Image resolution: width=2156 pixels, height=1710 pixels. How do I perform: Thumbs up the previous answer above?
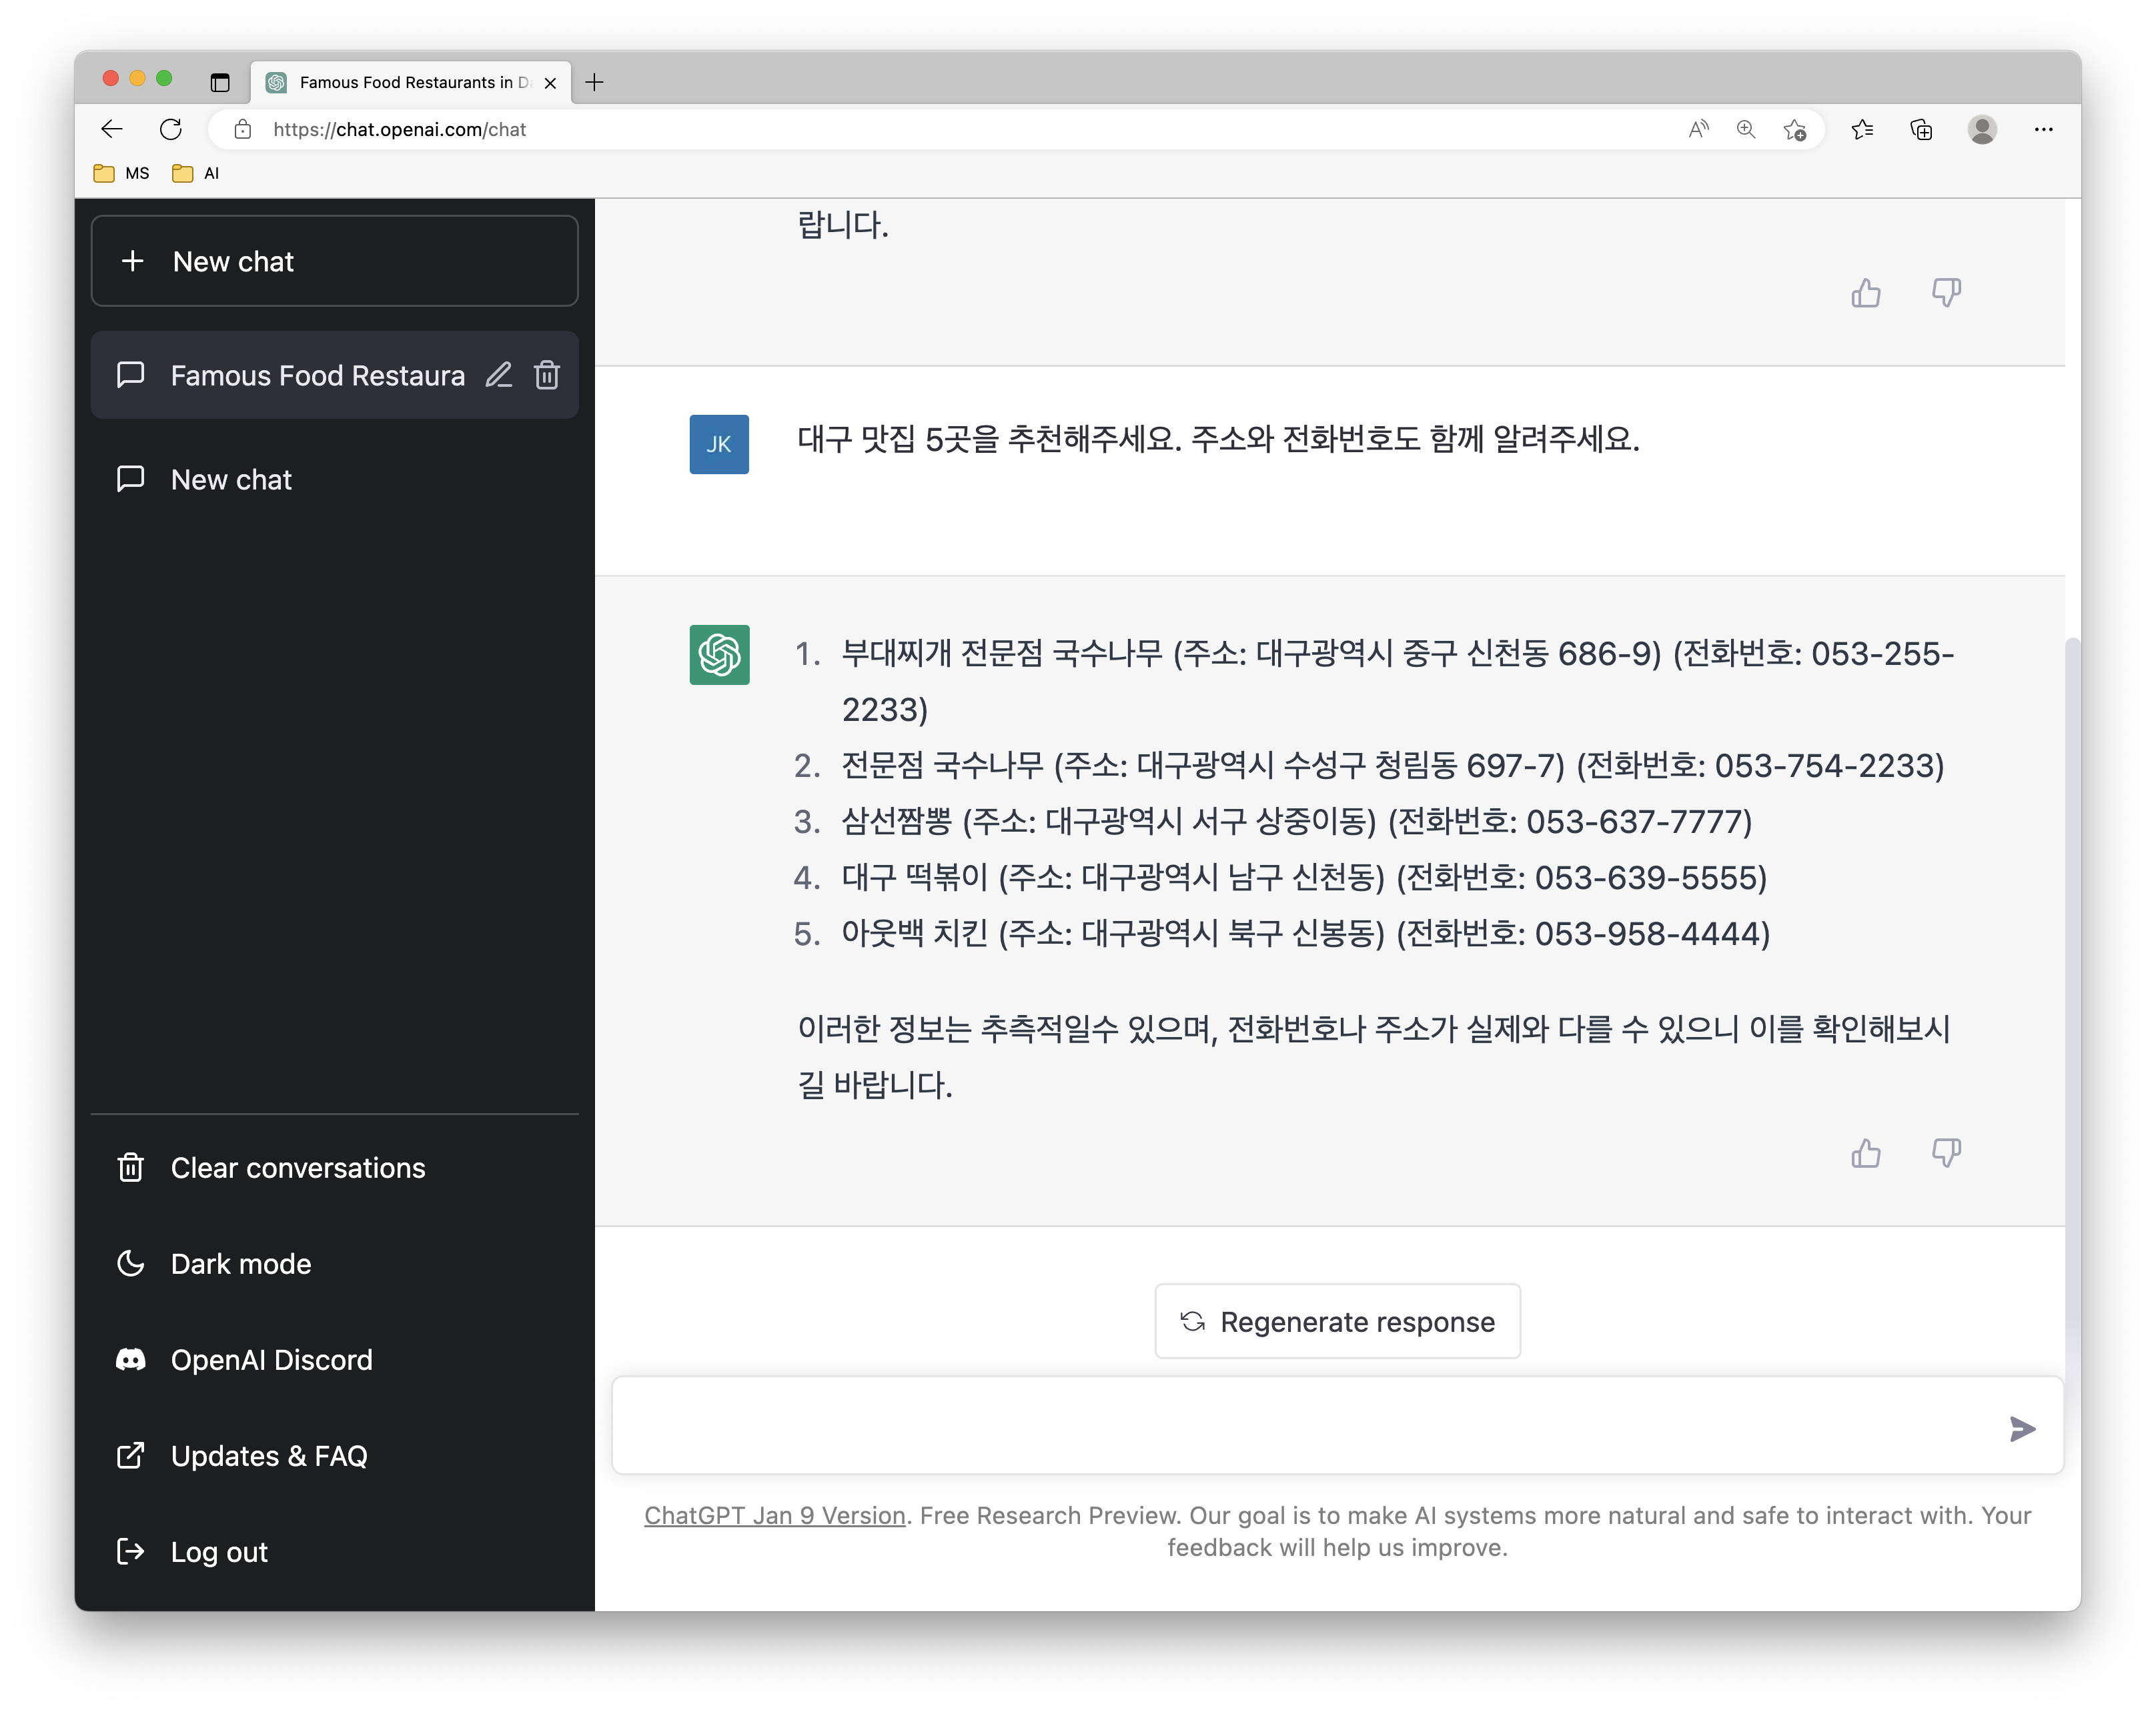click(1865, 293)
